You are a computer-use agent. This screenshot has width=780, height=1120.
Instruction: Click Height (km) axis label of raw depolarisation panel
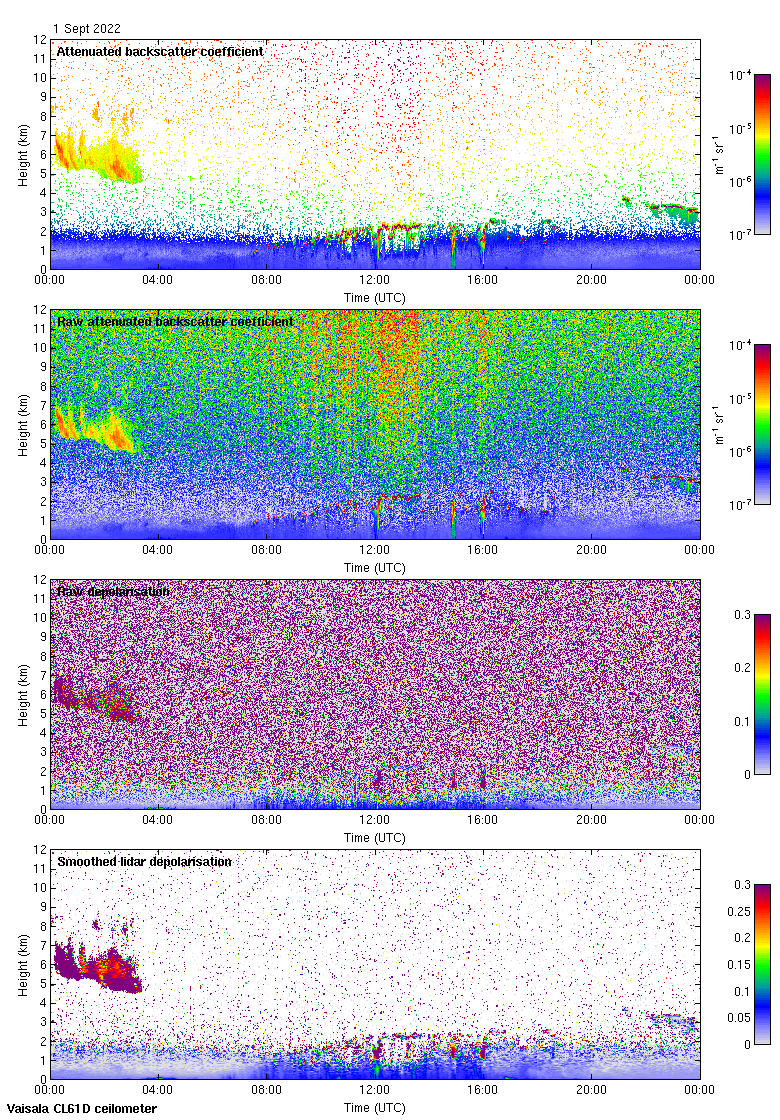point(24,695)
